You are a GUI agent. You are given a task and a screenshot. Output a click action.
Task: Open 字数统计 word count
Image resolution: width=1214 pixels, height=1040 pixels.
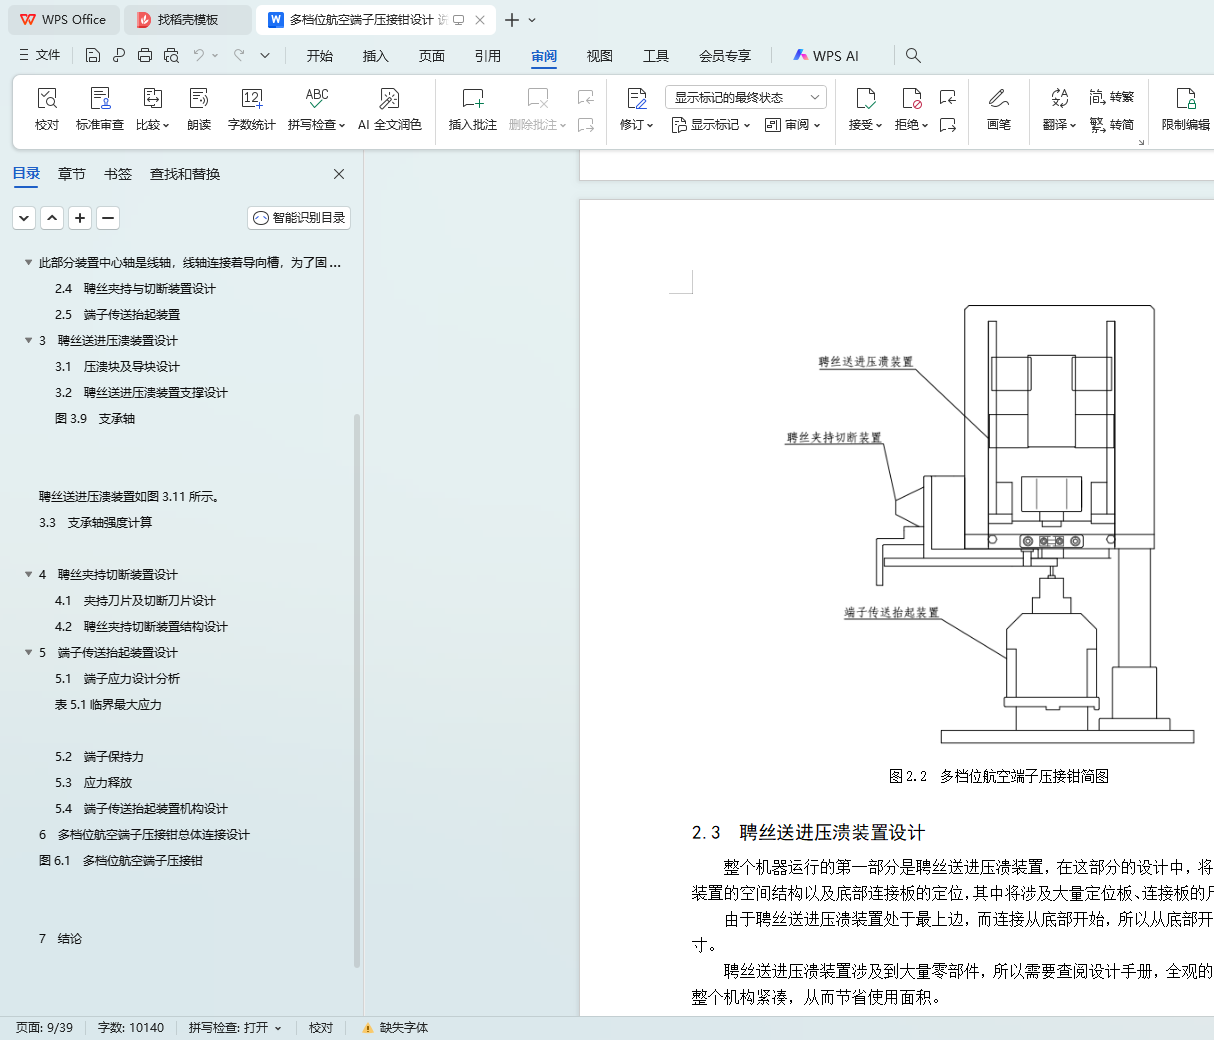pyautogui.click(x=251, y=109)
